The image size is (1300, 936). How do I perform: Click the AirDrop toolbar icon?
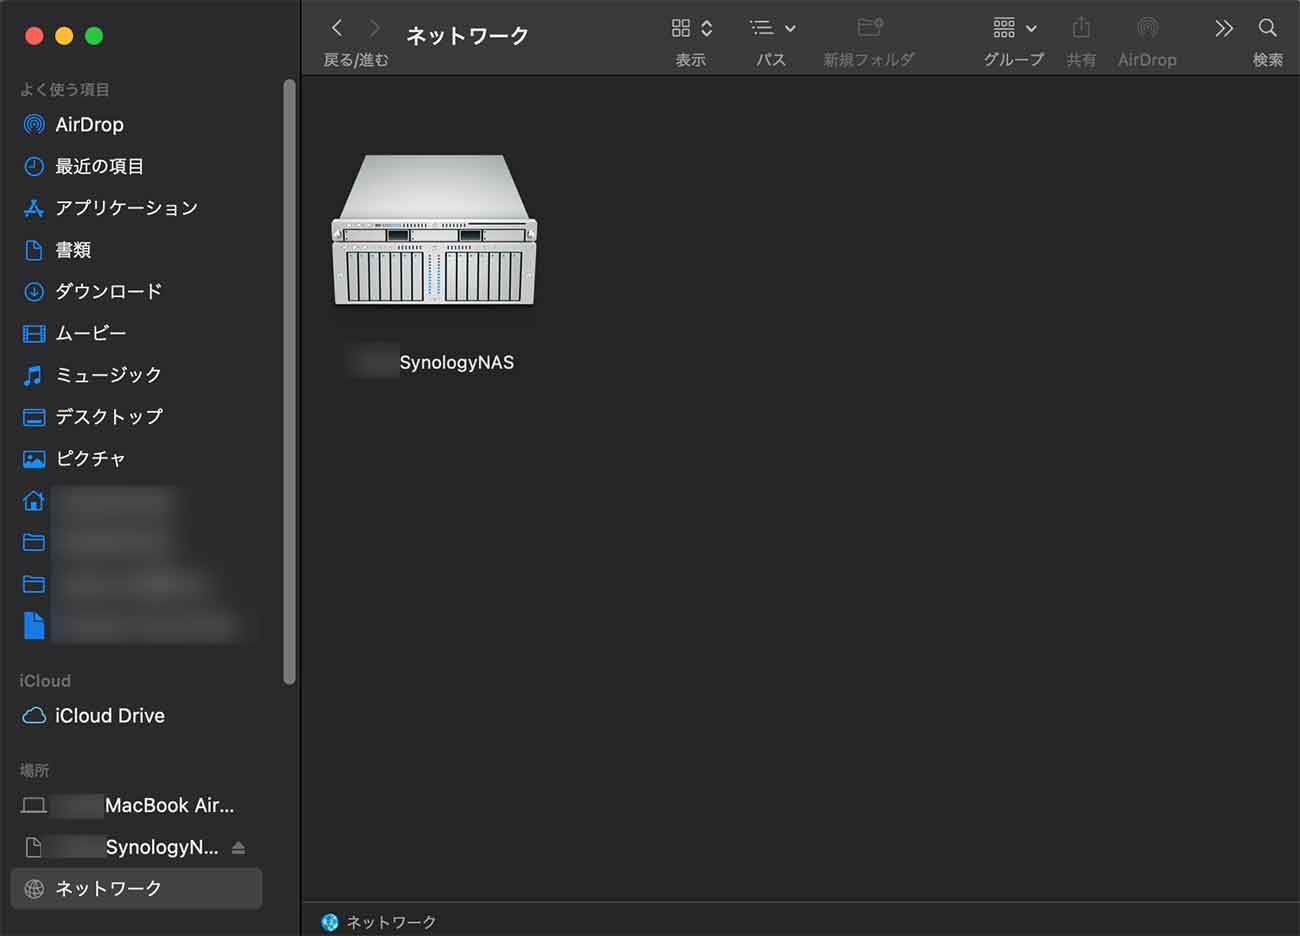click(1147, 28)
